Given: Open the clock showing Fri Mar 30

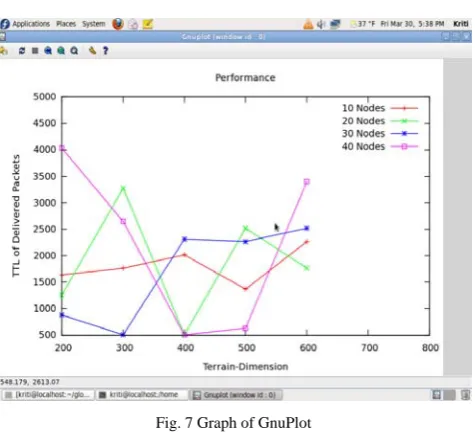Looking at the screenshot, I should click(412, 24).
